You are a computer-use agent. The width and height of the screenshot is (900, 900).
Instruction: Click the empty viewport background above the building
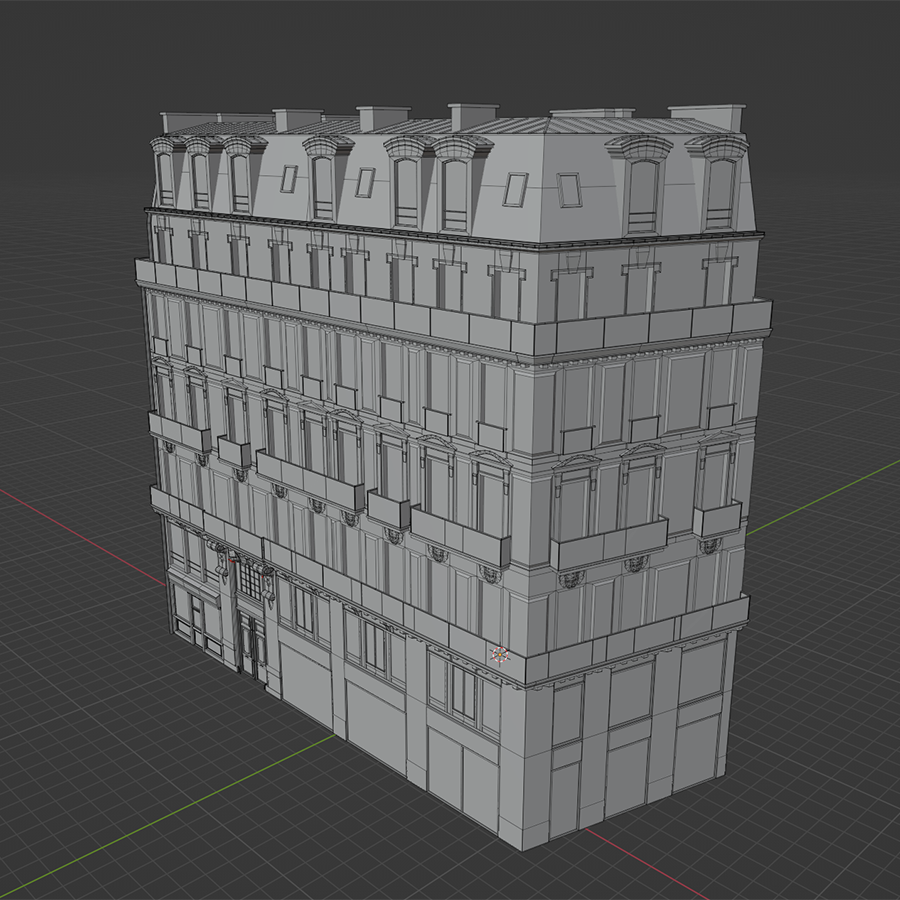coord(450,50)
